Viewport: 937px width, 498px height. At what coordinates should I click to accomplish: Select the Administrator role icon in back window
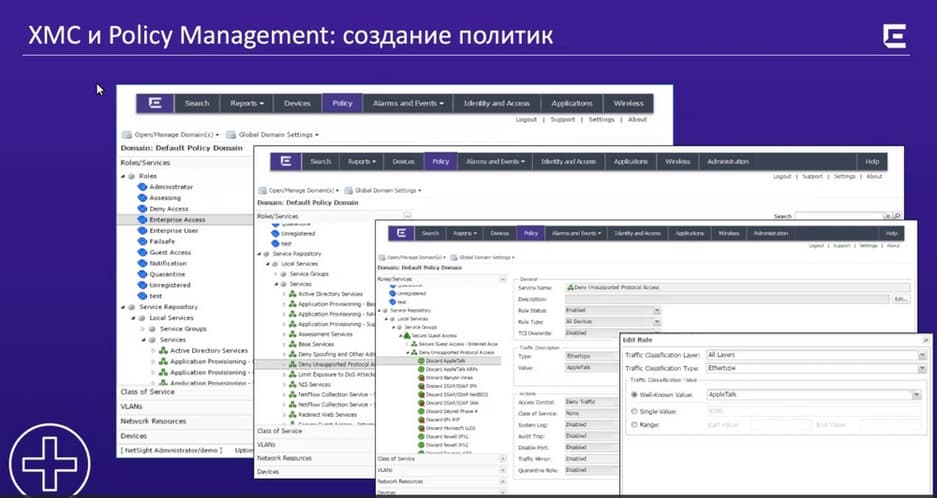[142, 187]
